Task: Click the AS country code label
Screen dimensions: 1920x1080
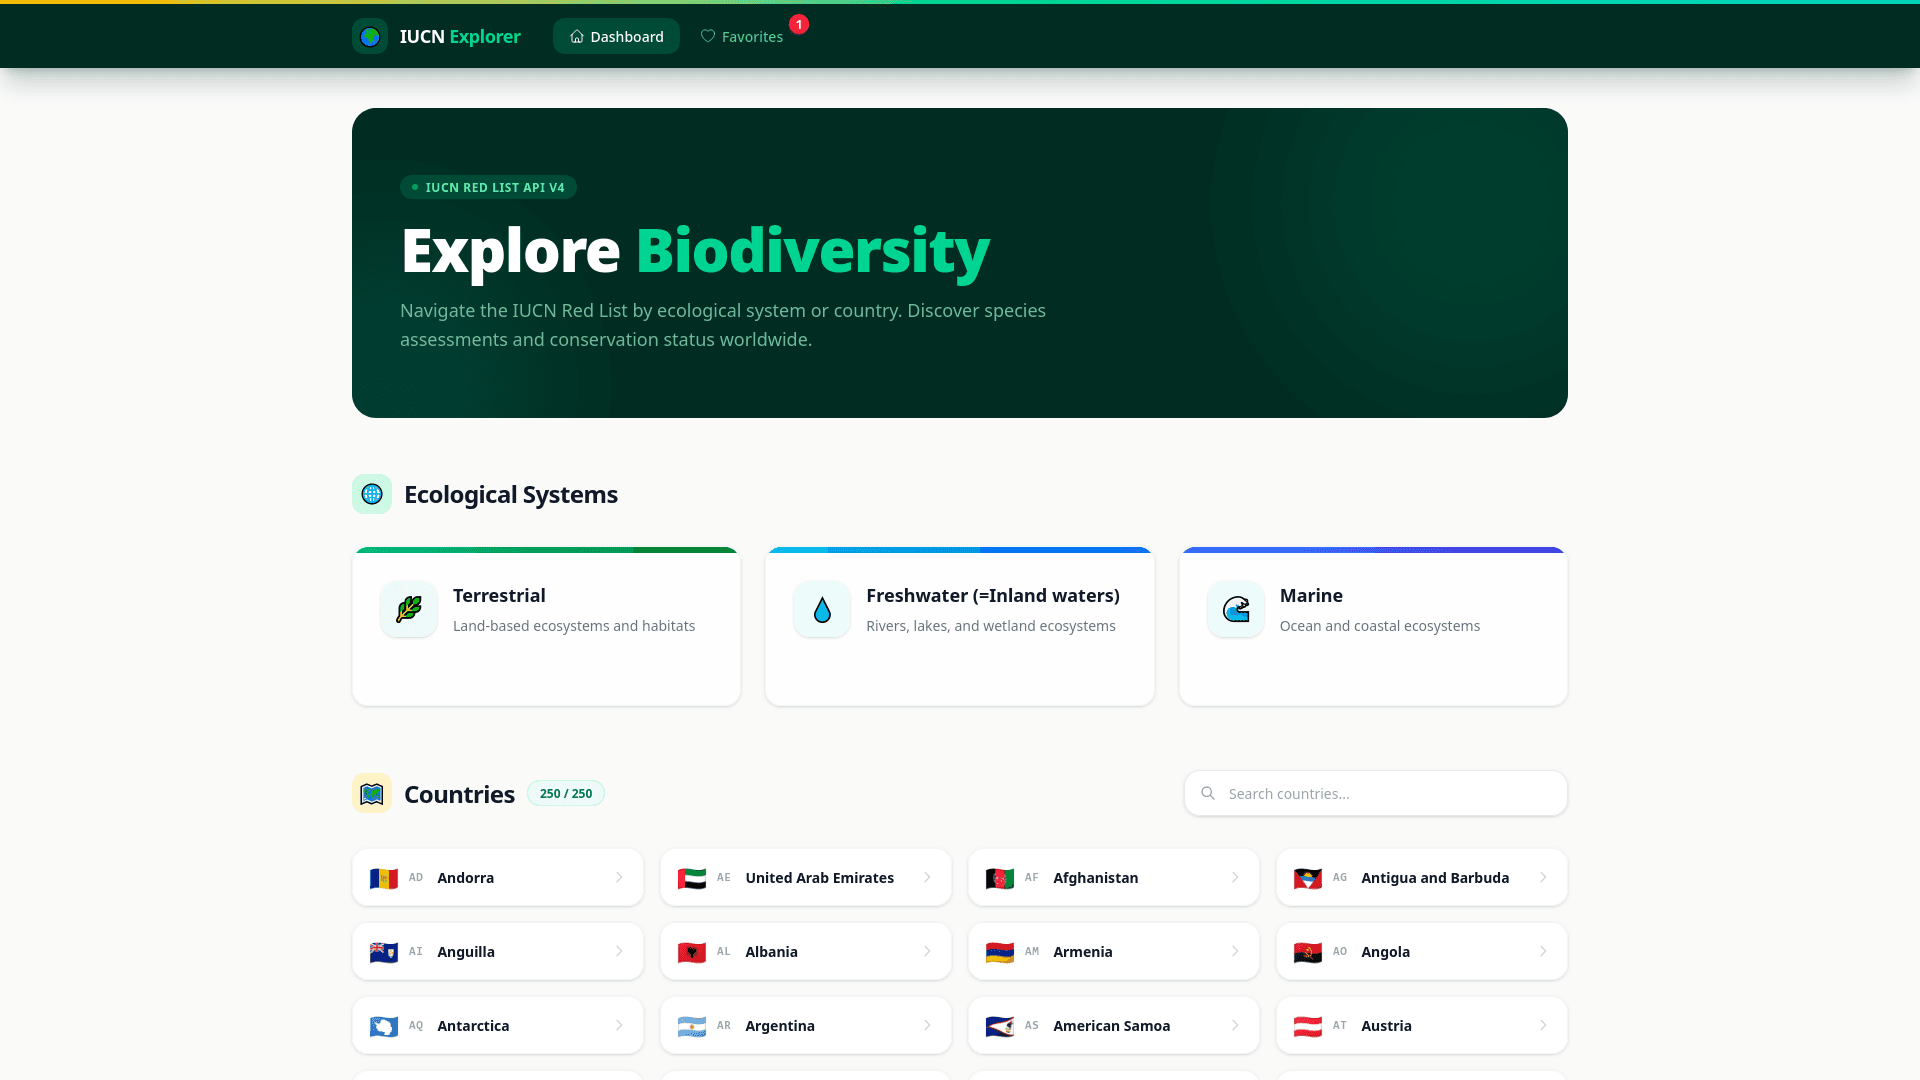Action: pos(1032,1026)
